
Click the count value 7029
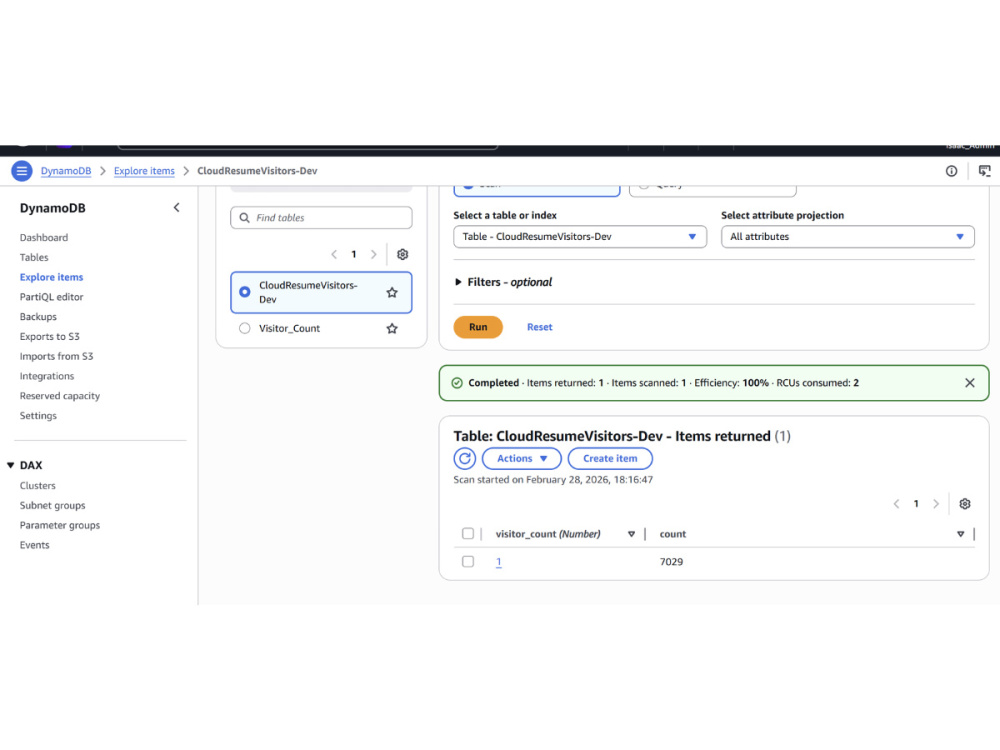pyautogui.click(x=672, y=562)
